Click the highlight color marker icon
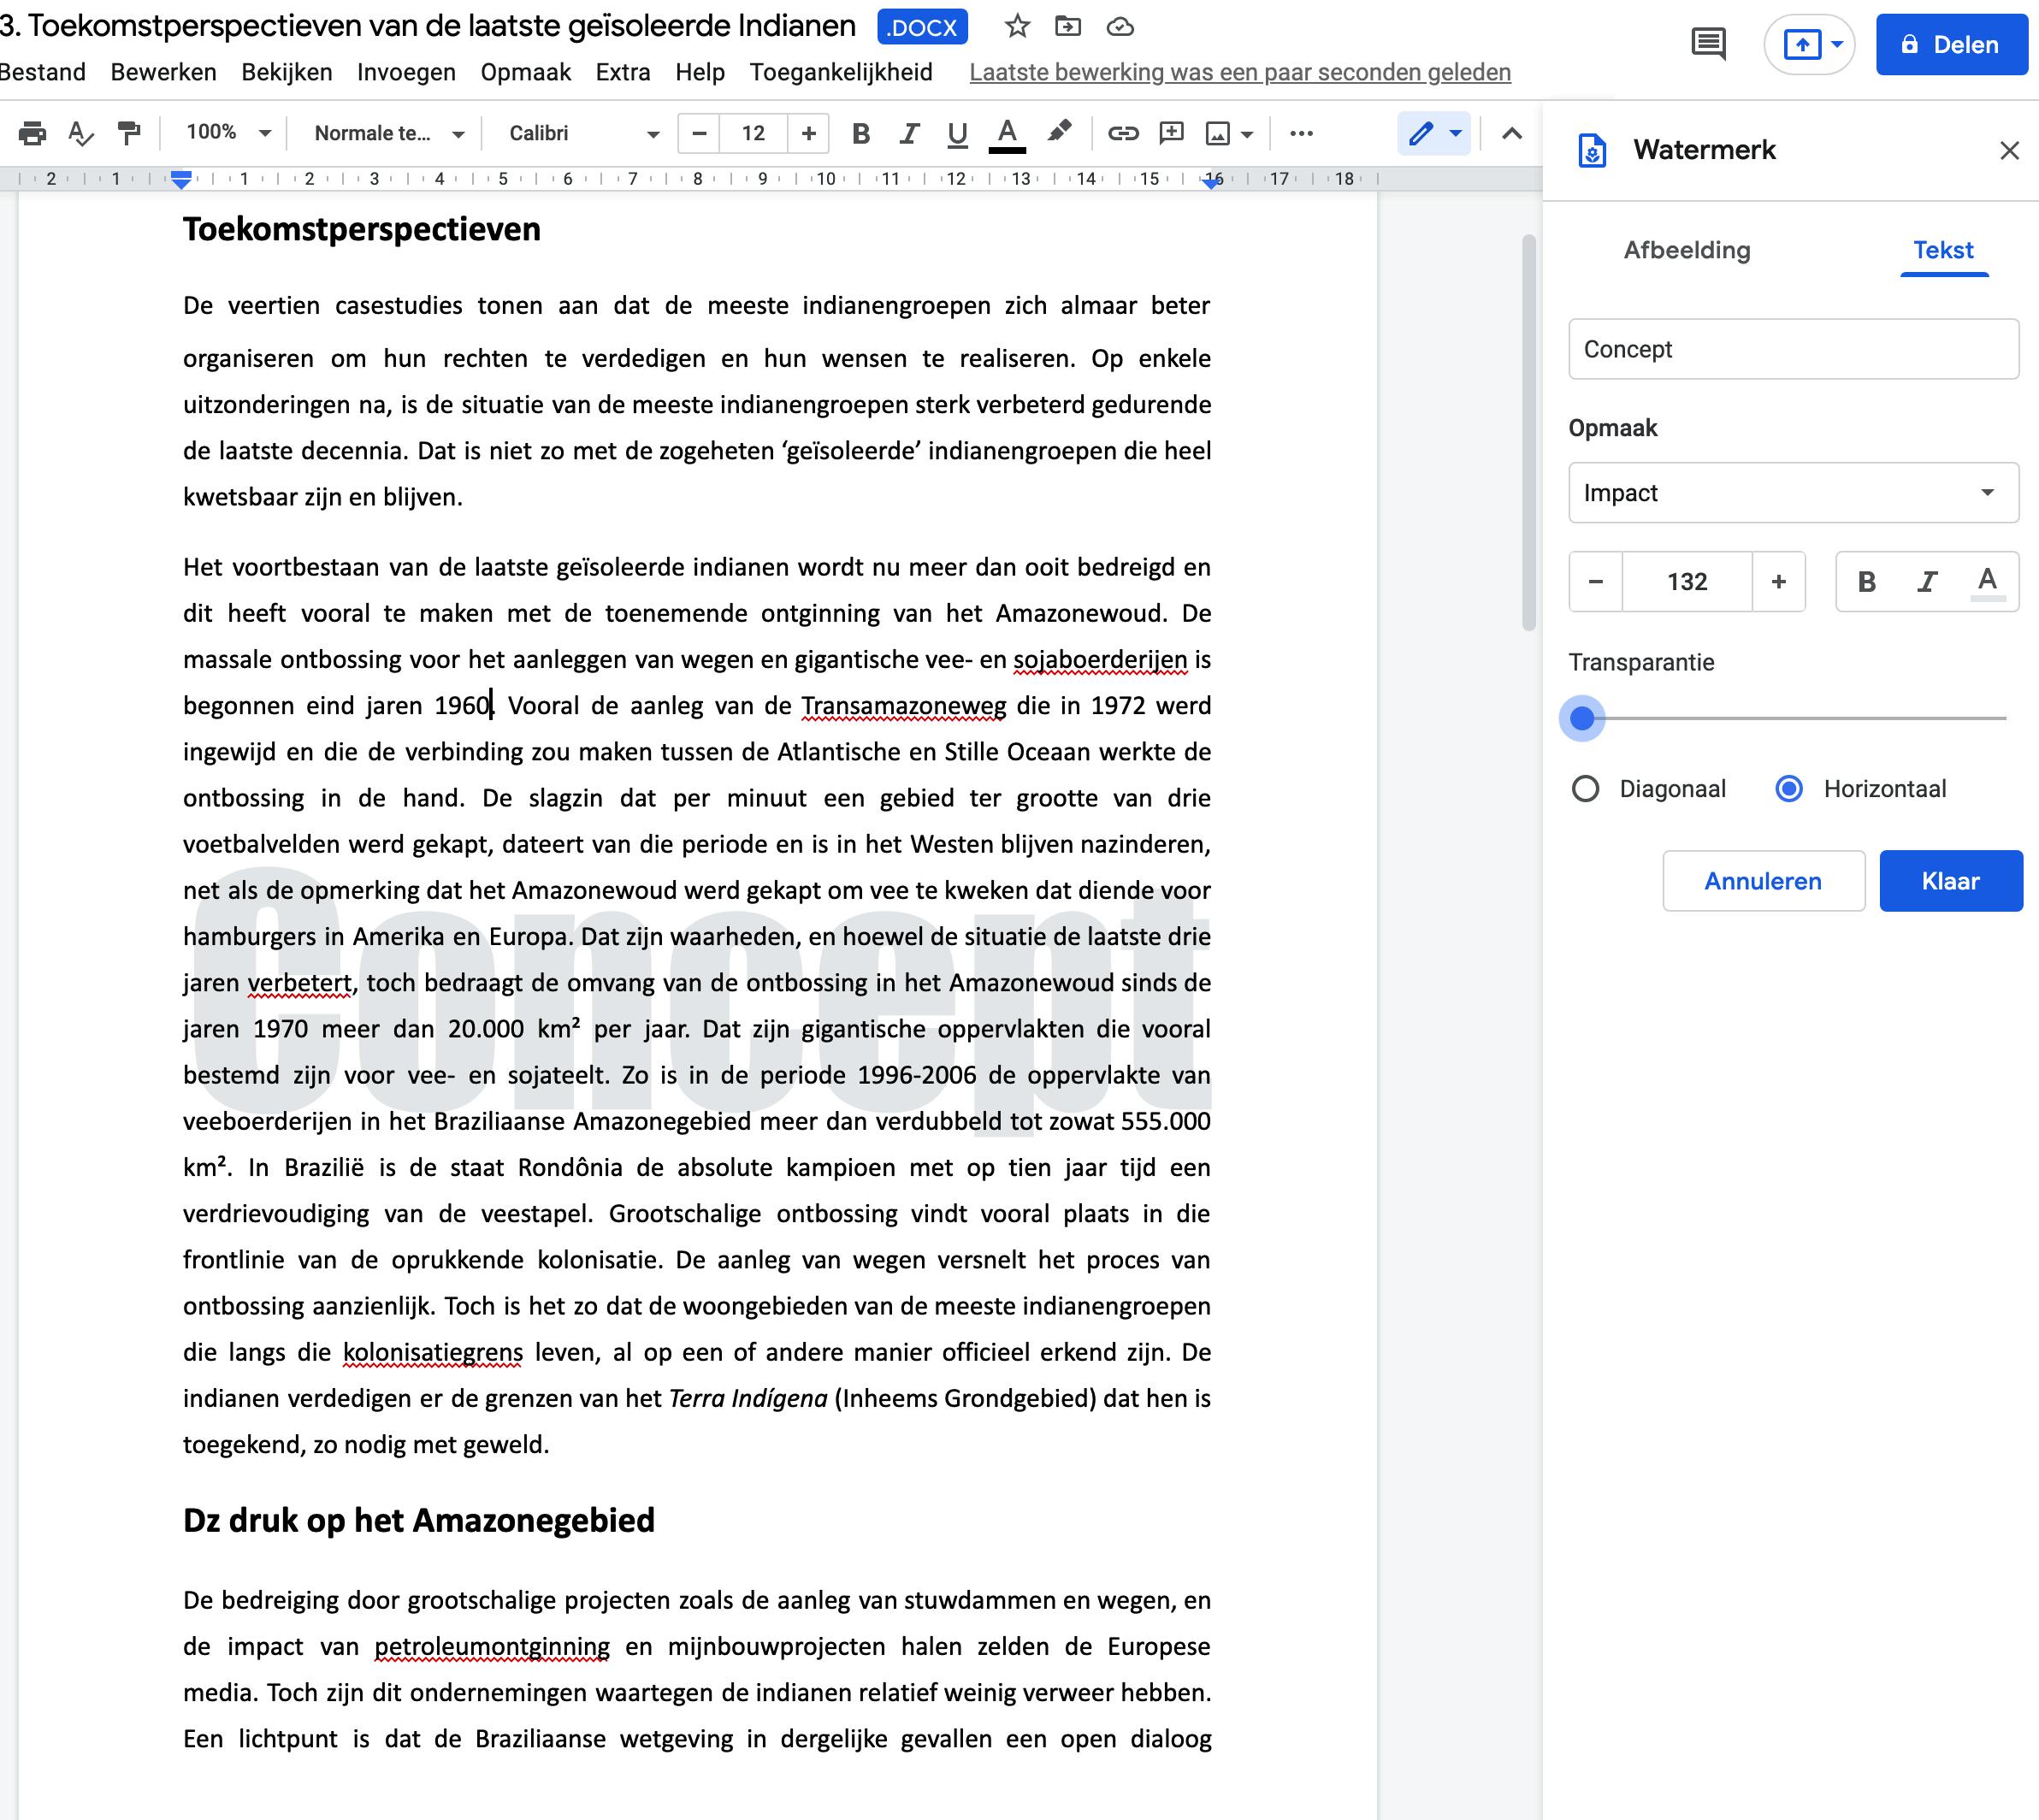 1059,133
